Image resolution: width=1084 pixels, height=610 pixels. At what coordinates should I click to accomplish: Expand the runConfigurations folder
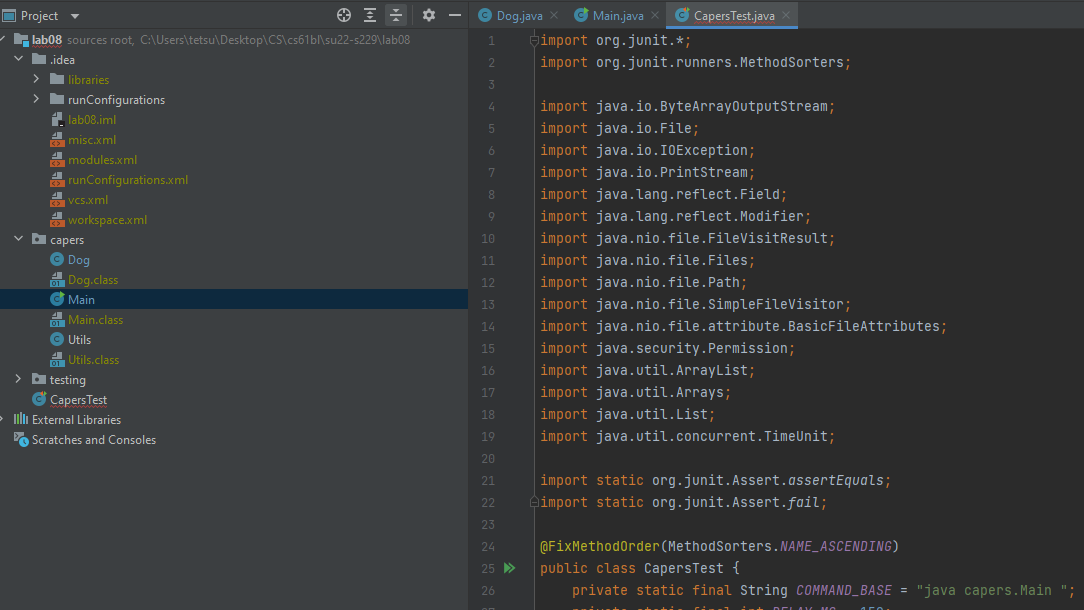37,99
